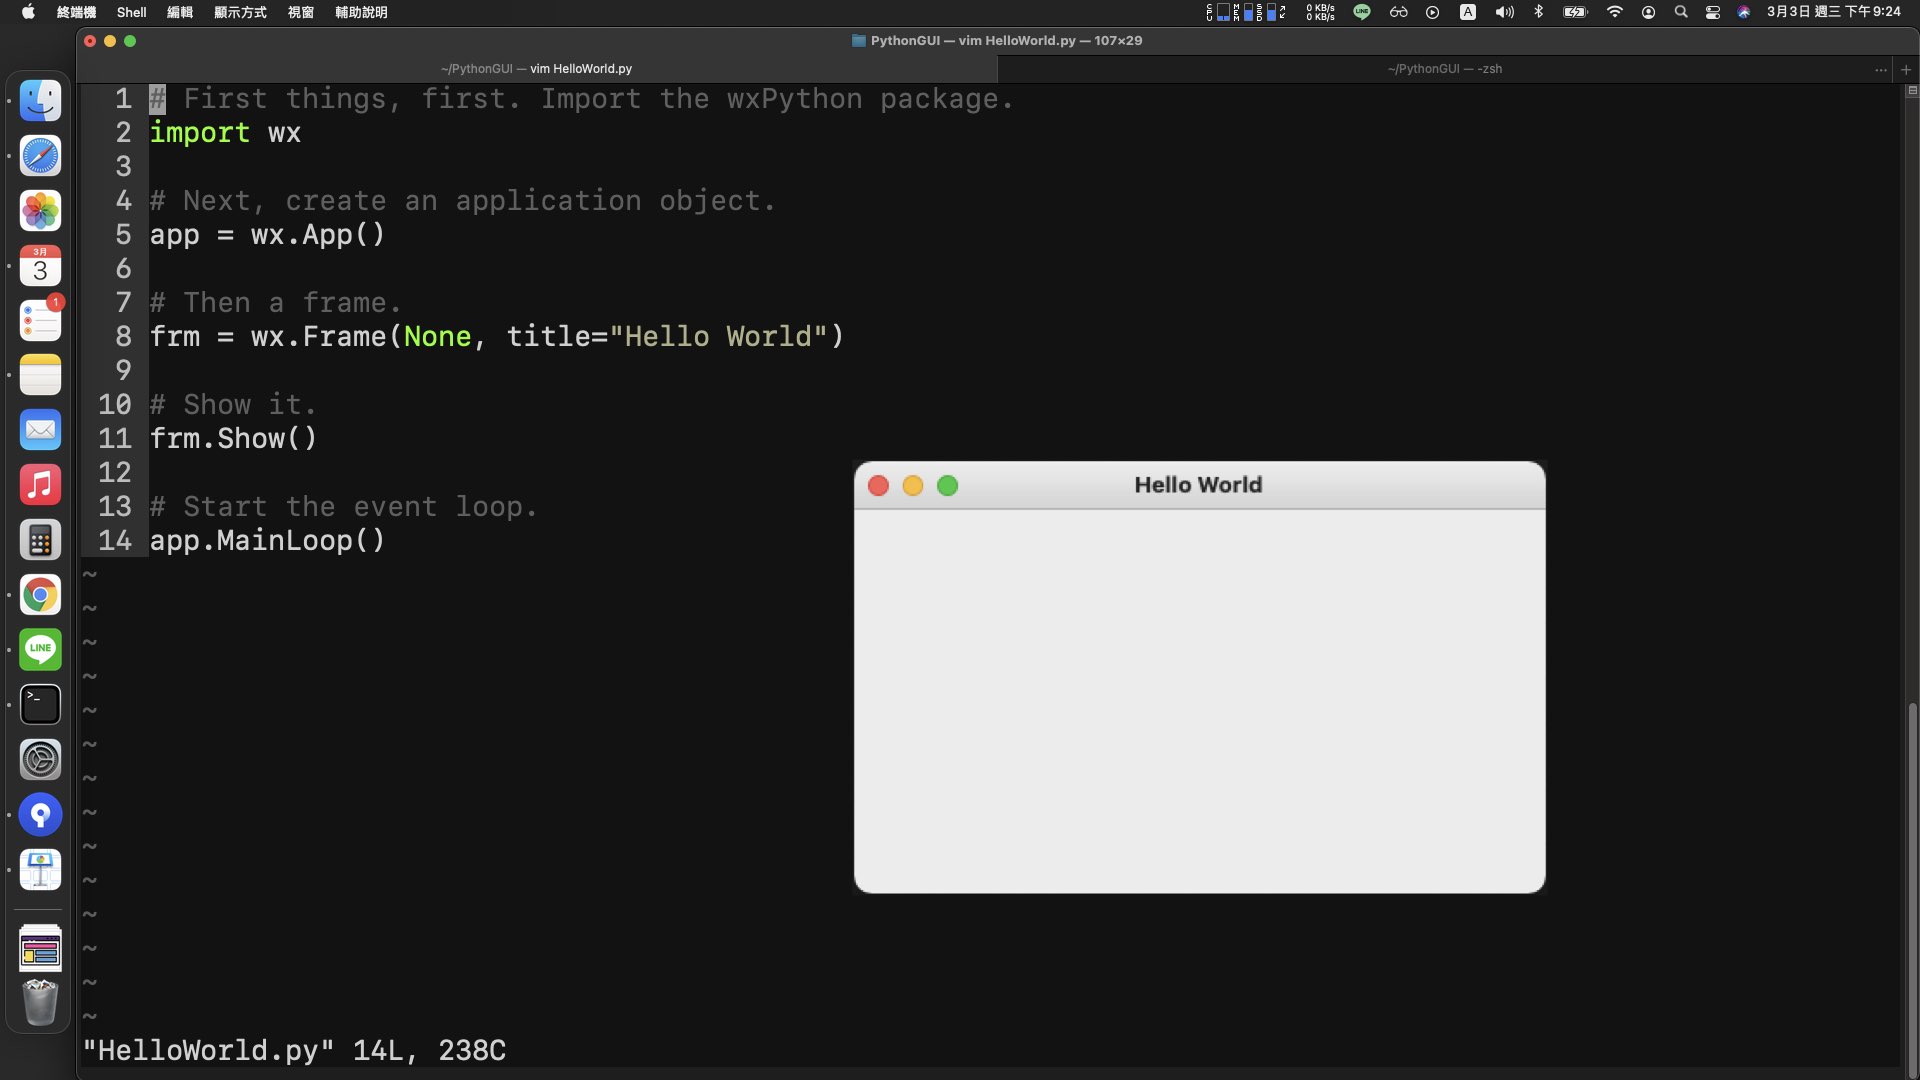
Task: Minimize the Hello World window
Action: click(x=913, y=486)
